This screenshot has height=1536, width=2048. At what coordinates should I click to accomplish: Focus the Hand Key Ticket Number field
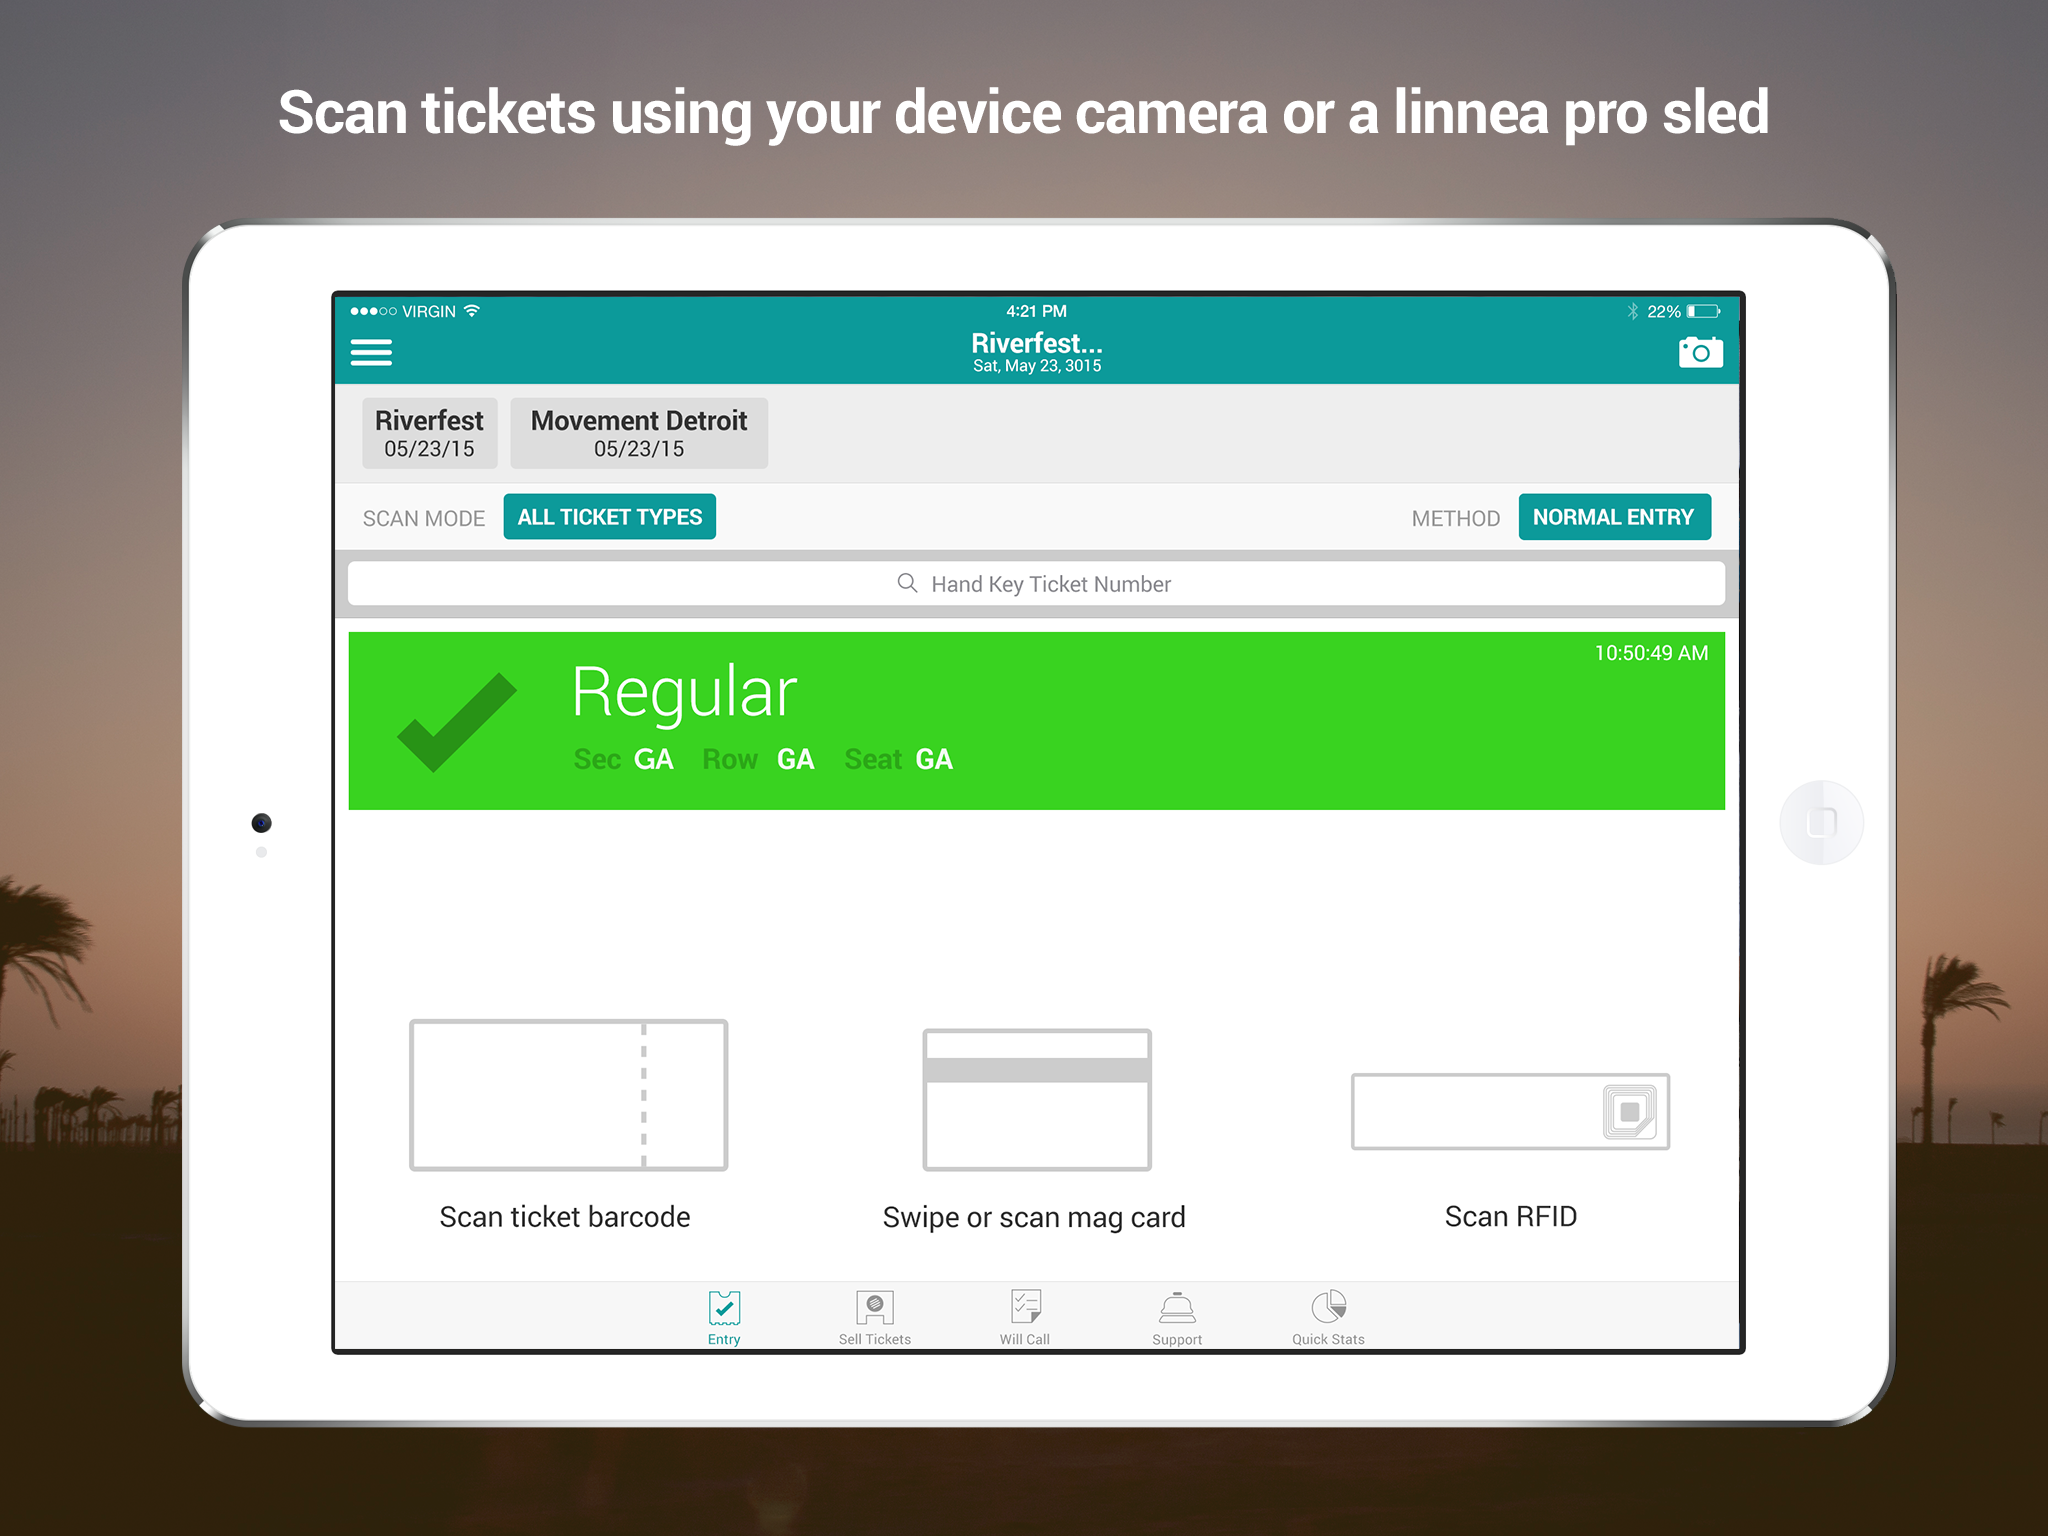tap(1036, 584)
